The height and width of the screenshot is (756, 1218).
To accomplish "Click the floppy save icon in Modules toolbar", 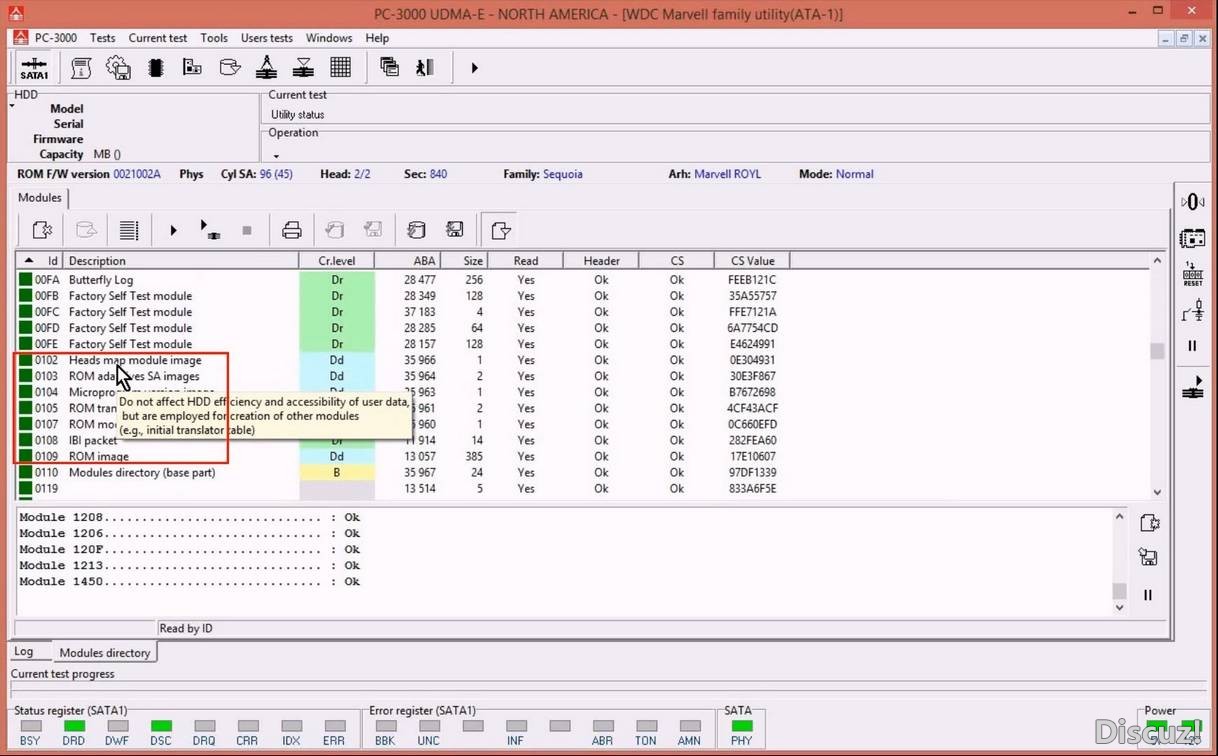I will pos(454,230).
